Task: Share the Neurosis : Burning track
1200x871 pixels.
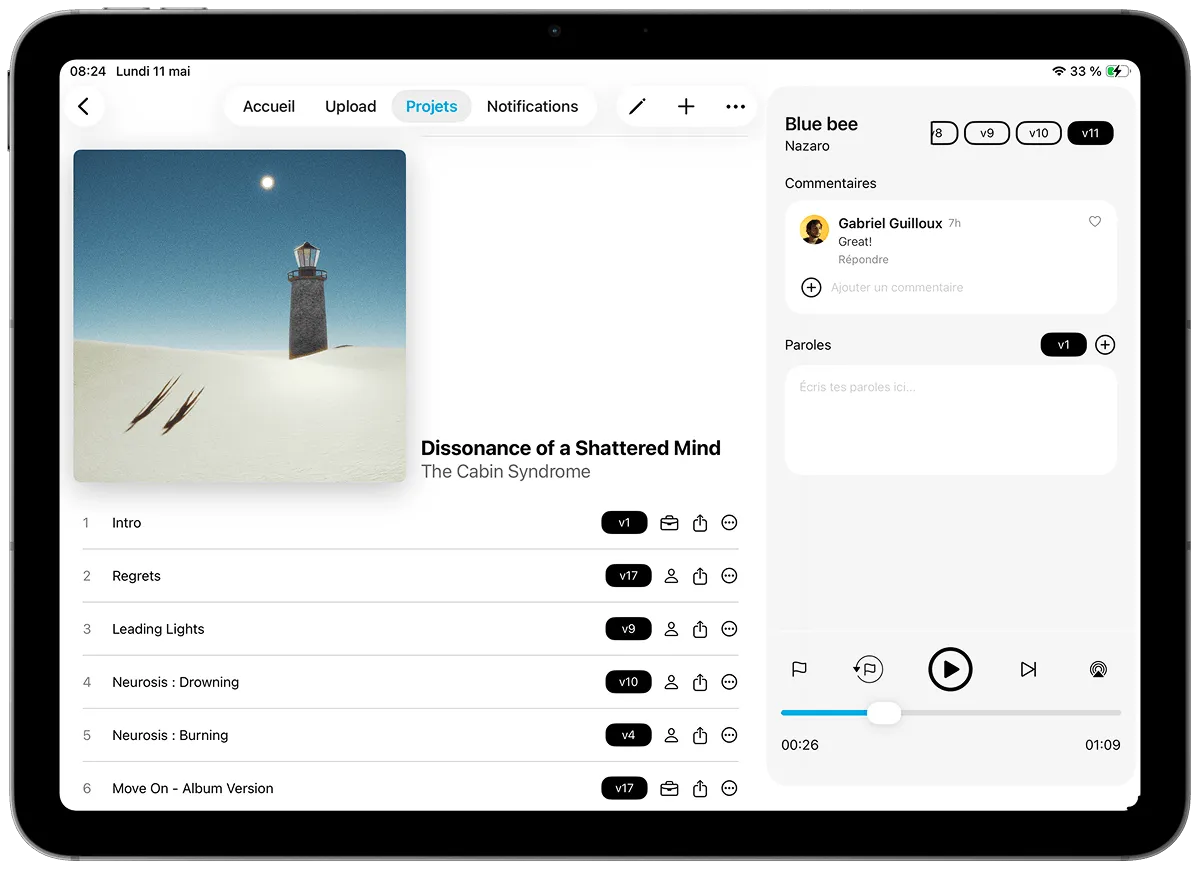Action: pyautogui.click(x=700, y=735)
